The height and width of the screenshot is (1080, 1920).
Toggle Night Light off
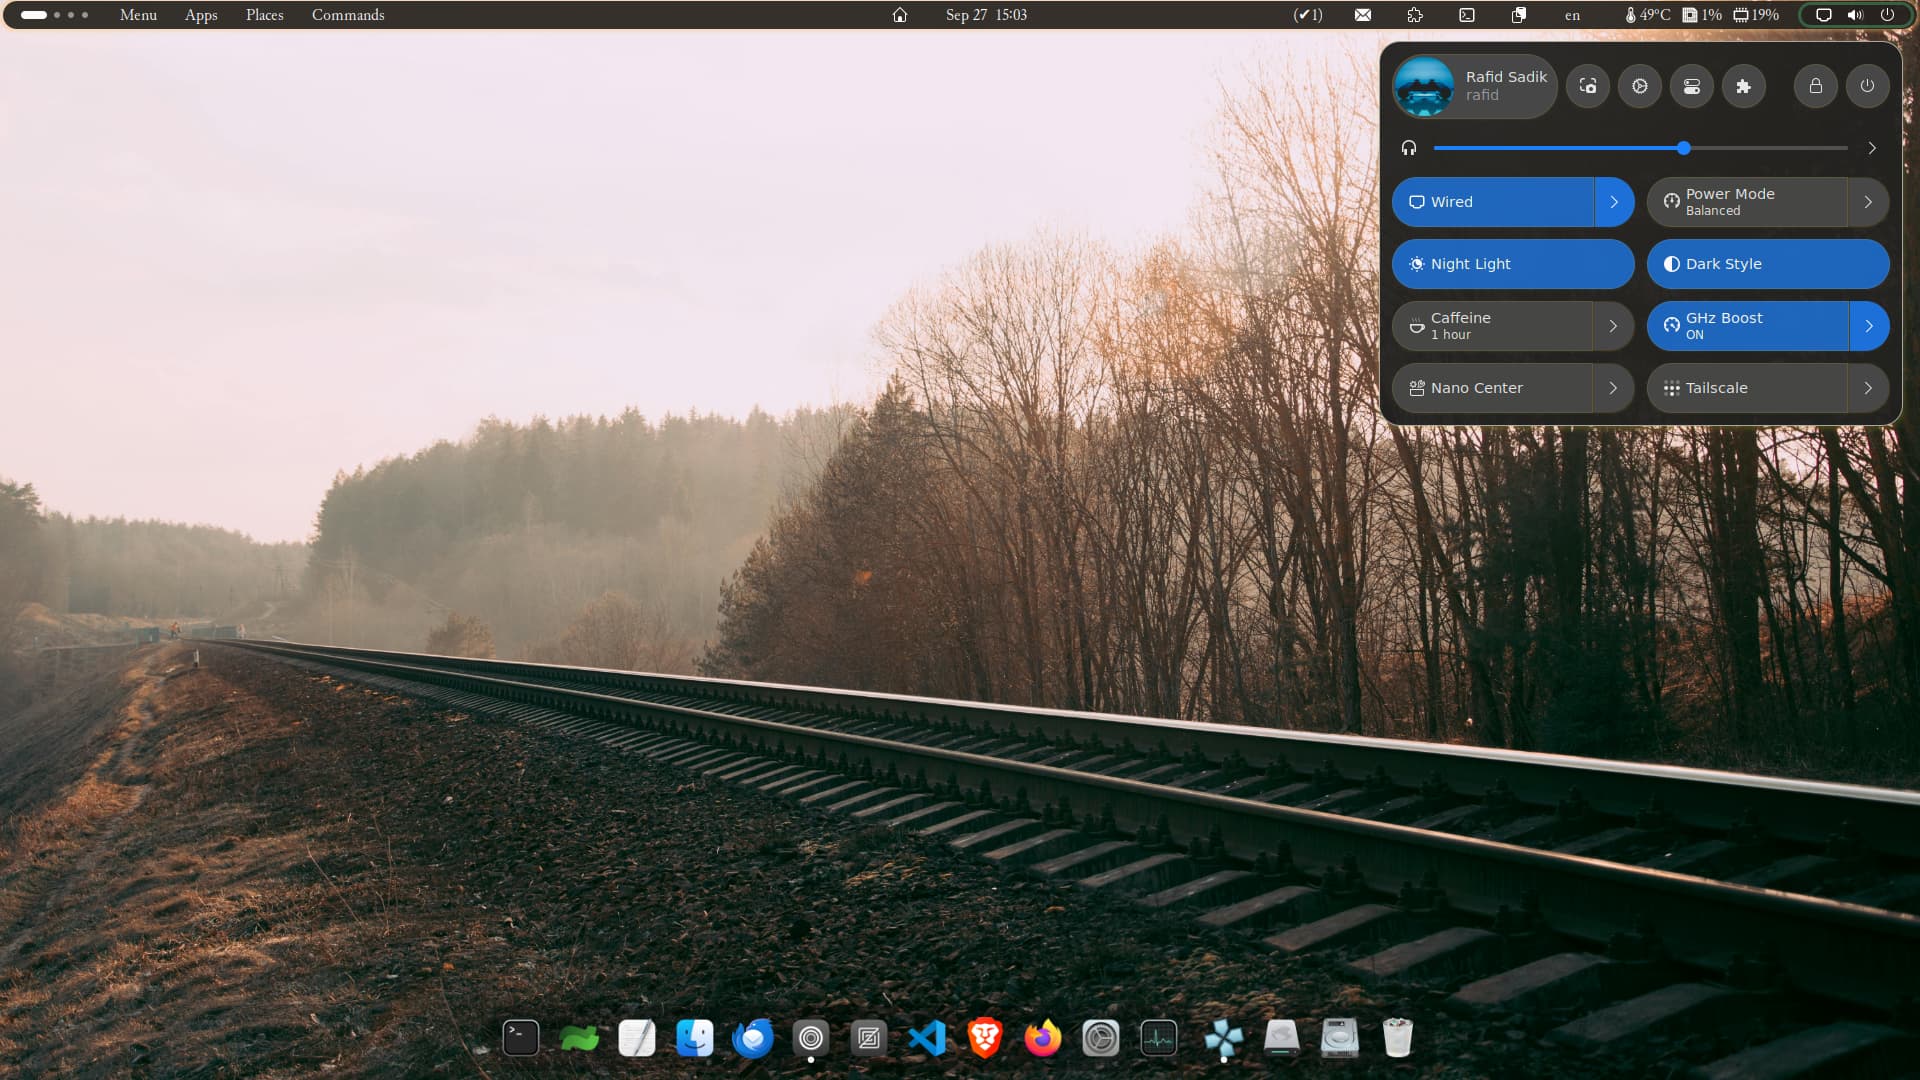pyautogui.click(x=1512, y=264)
